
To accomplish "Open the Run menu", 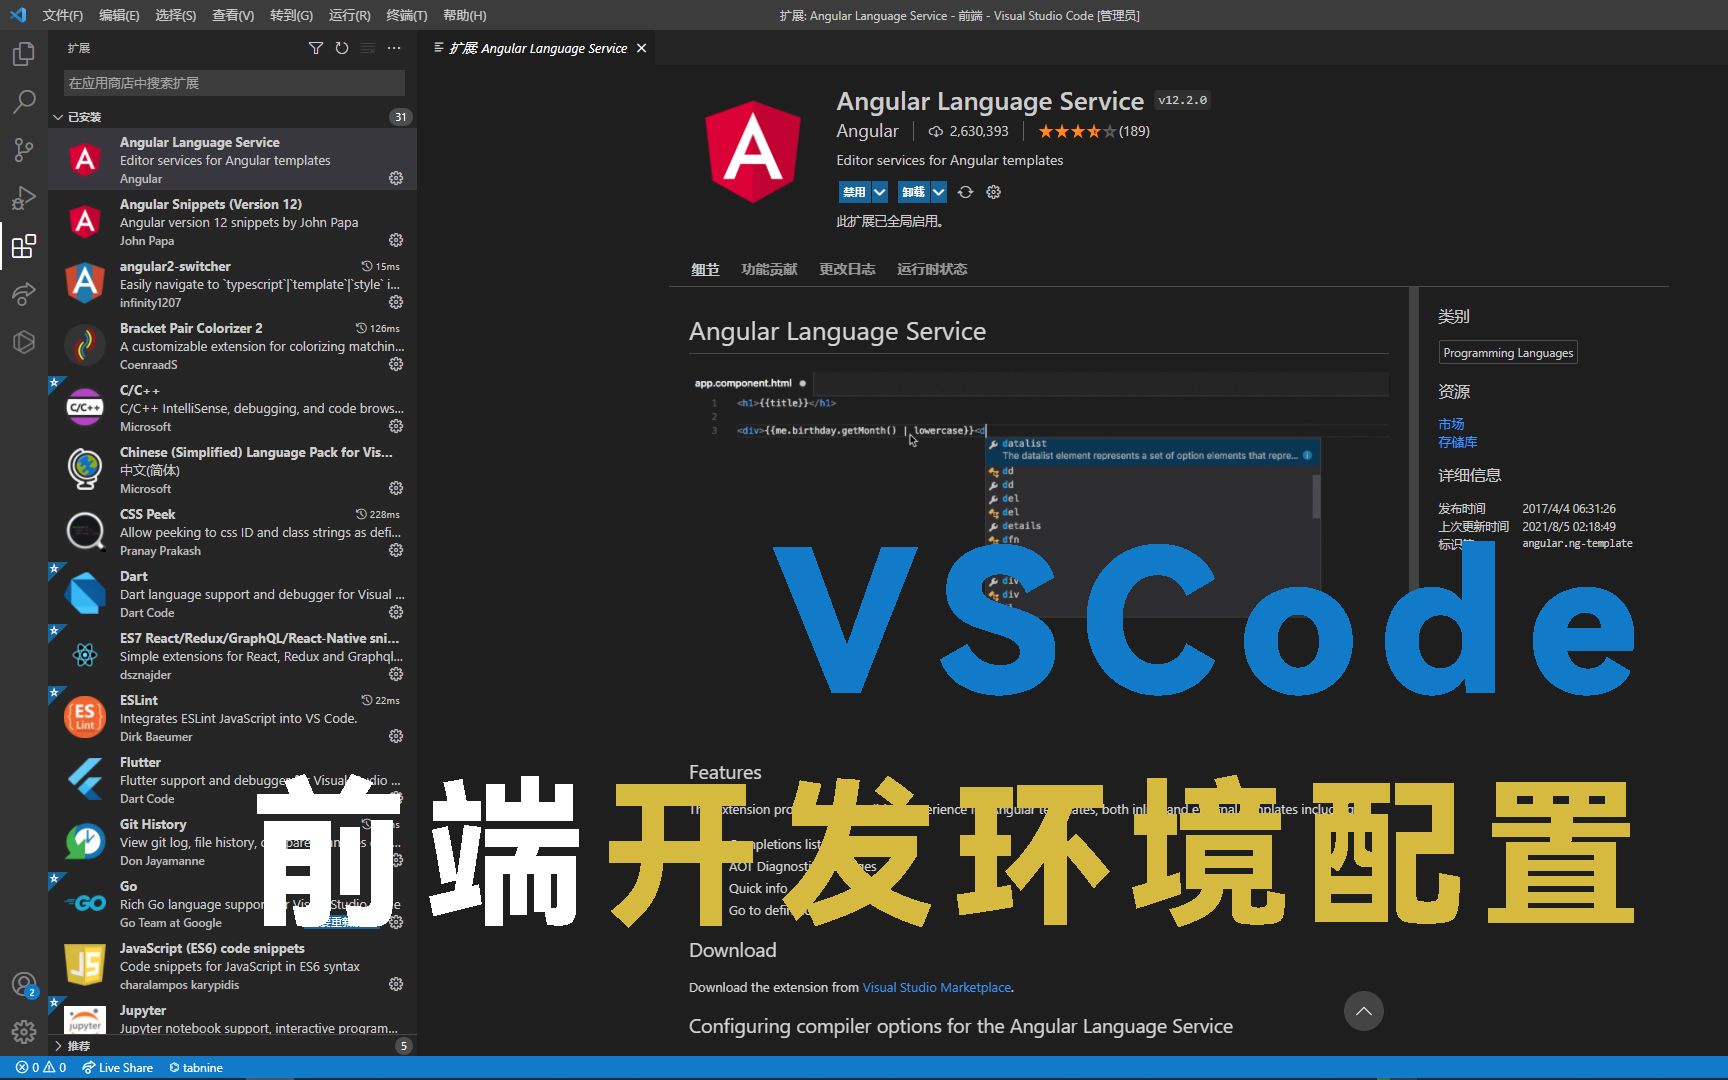I will point(349,15).
